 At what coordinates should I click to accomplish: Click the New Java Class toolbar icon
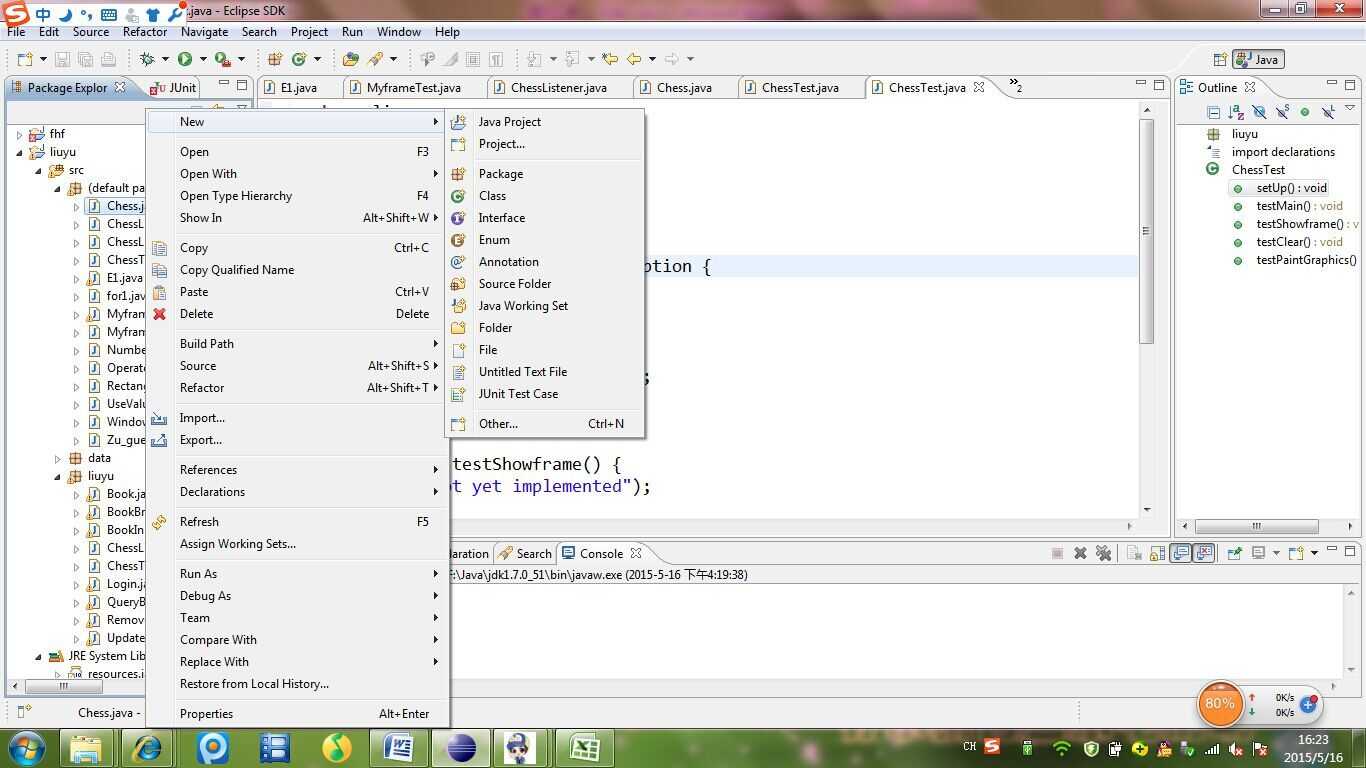(x=299, y=59)
